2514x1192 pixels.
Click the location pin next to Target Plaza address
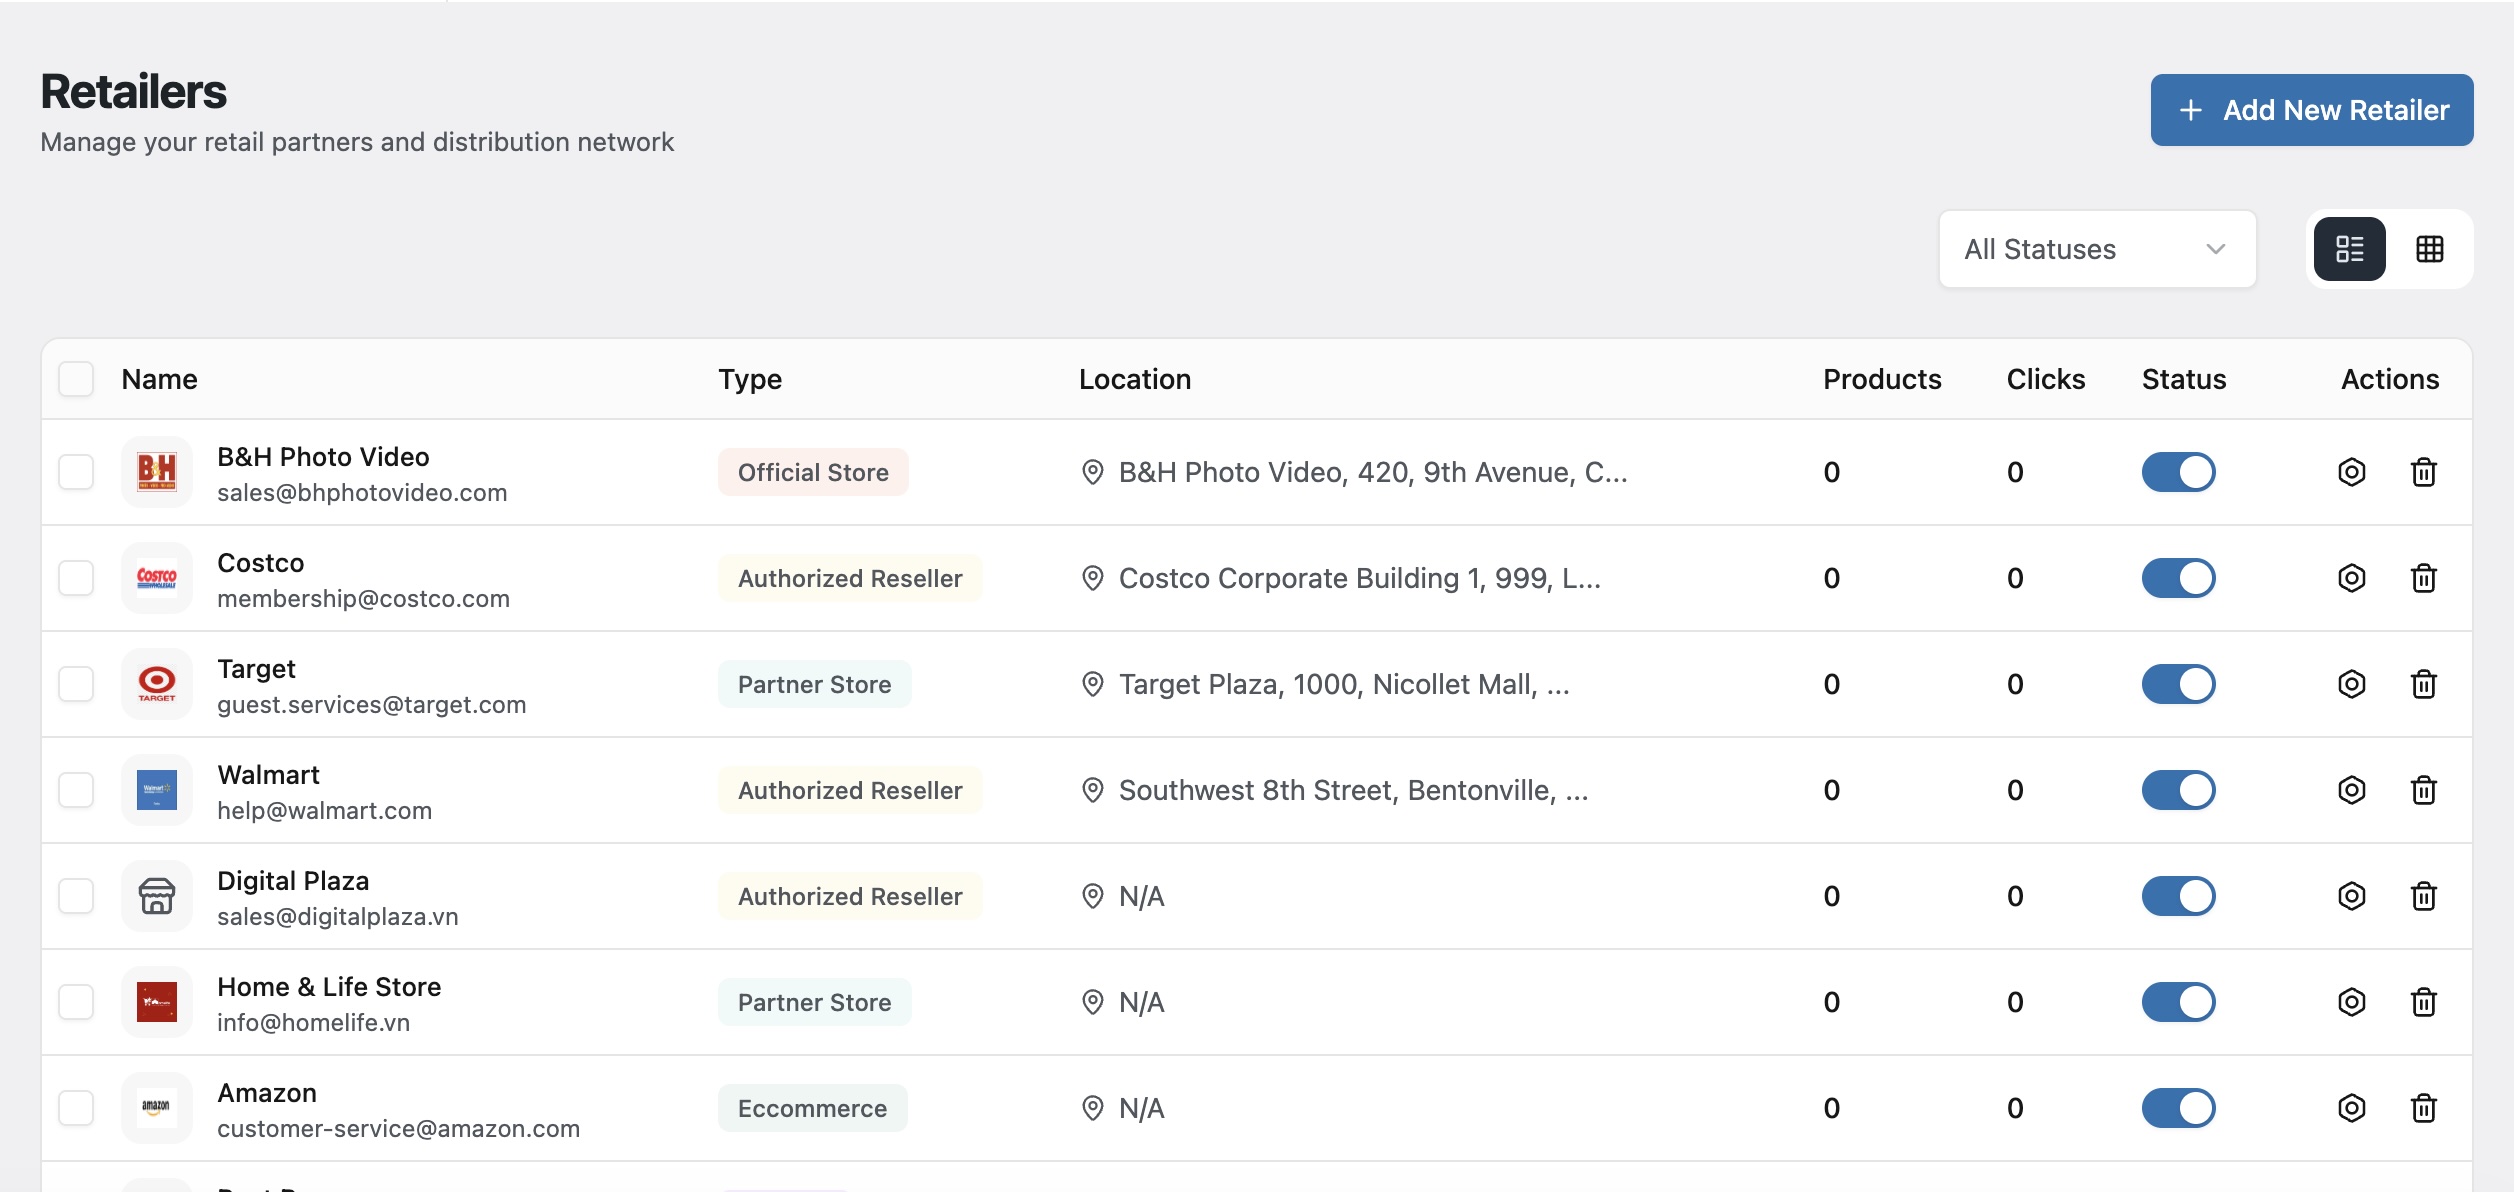click(x=1092, y=684)
